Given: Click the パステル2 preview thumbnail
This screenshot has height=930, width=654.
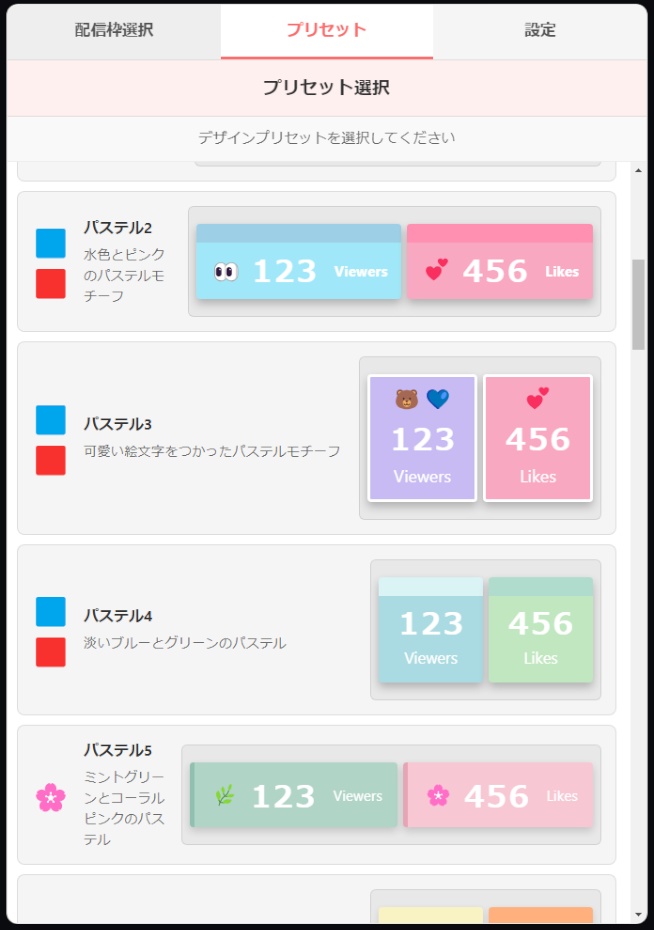Looking at the screenshot, I should point(395,262).
